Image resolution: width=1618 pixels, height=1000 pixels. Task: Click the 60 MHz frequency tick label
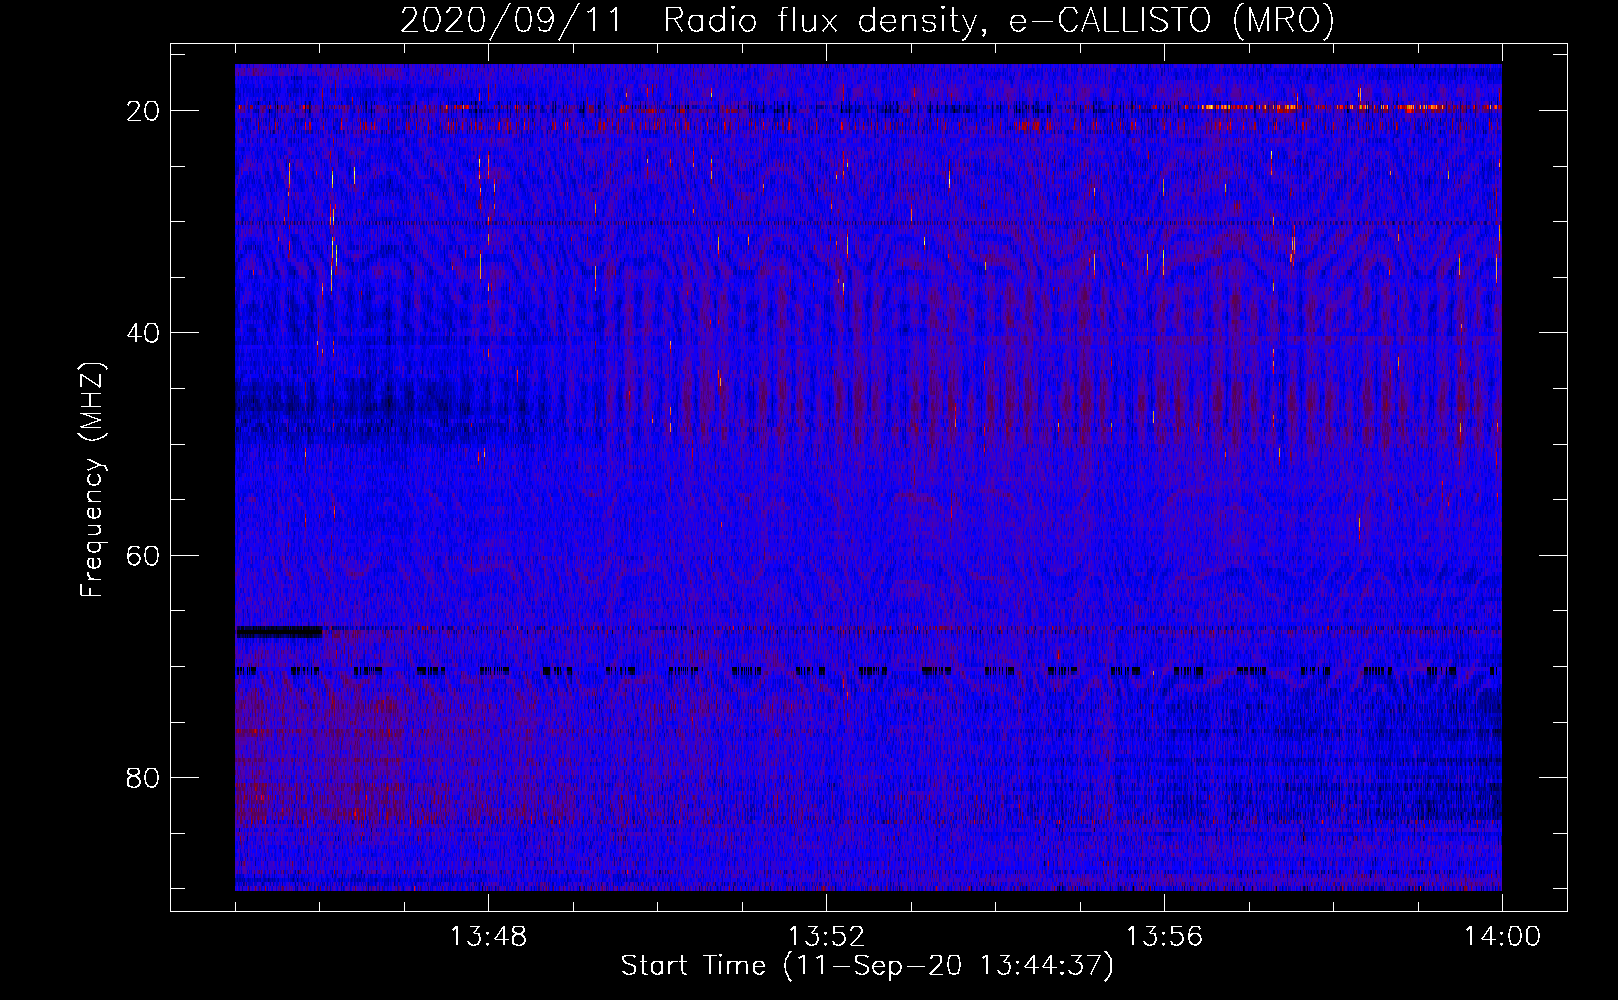coord(144,555)
